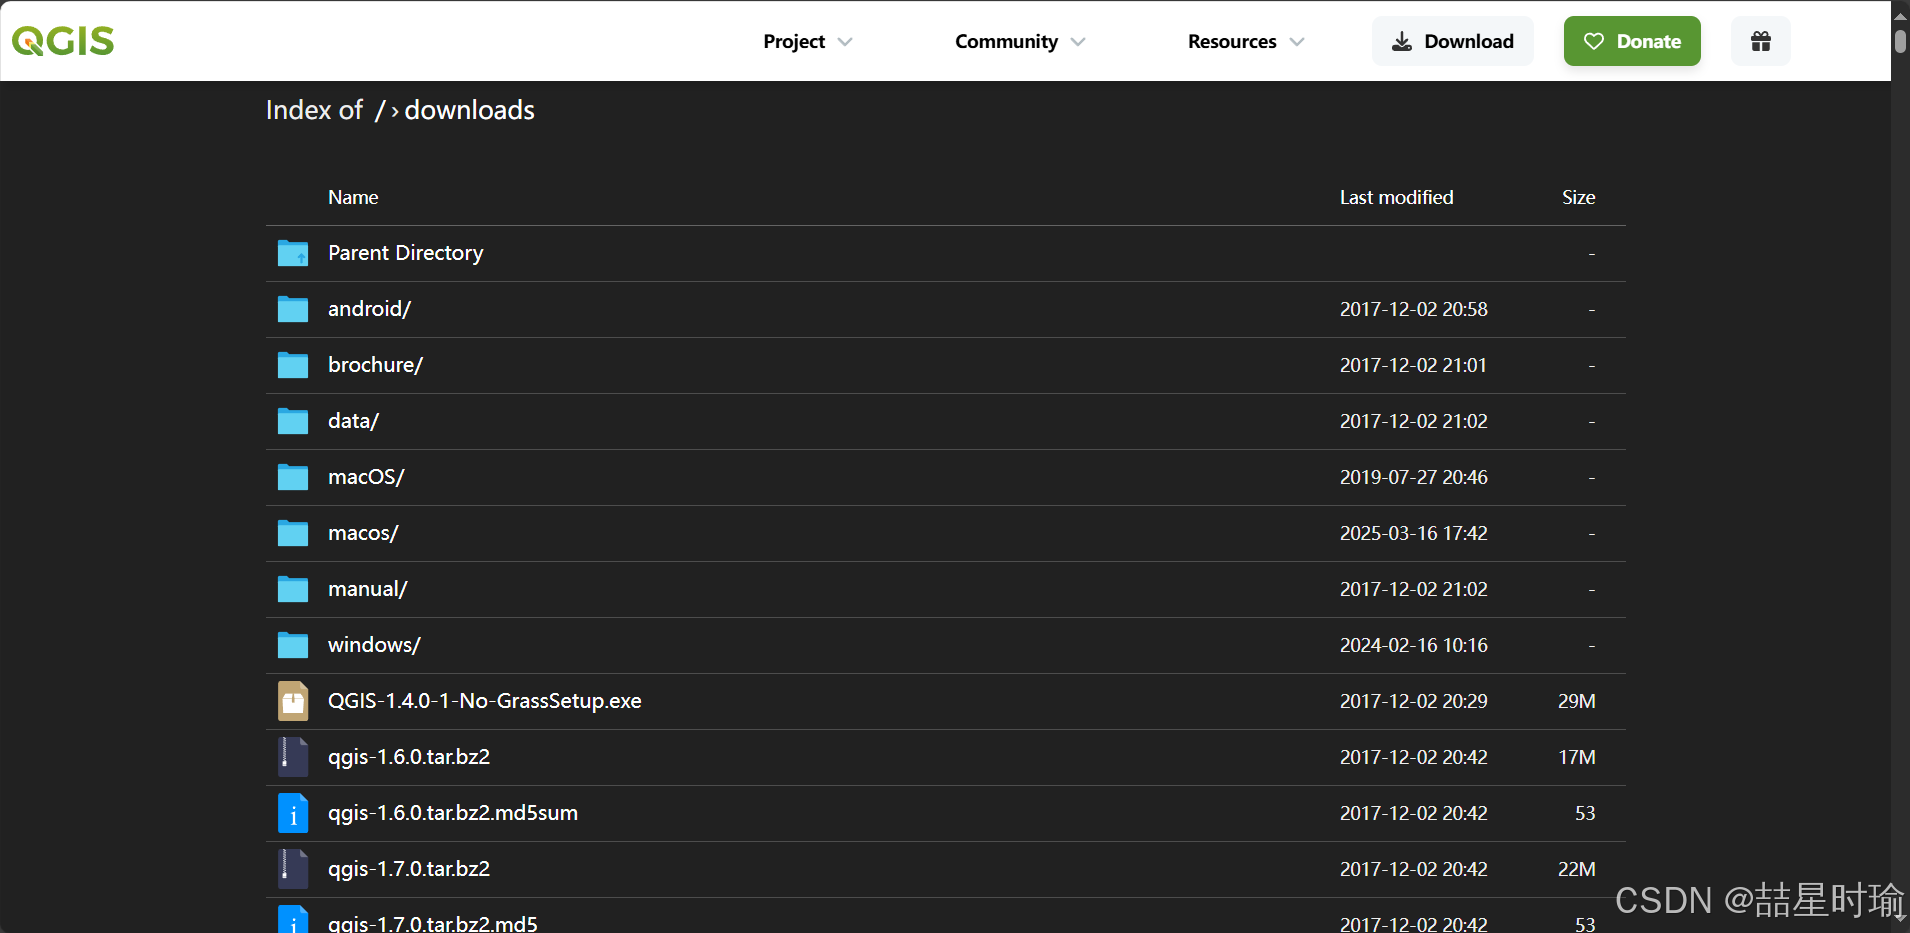
Task: Click the 29M size value
Action: (1577, 701)
